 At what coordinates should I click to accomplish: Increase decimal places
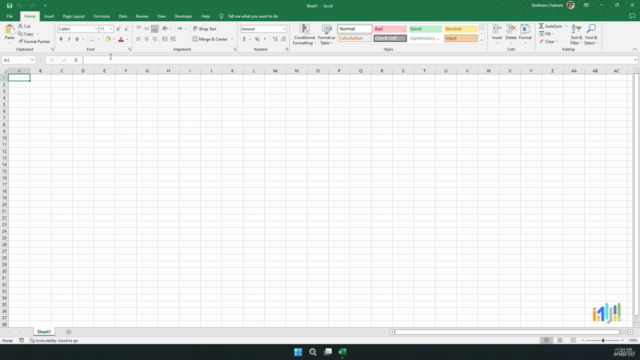click(275, 39)
